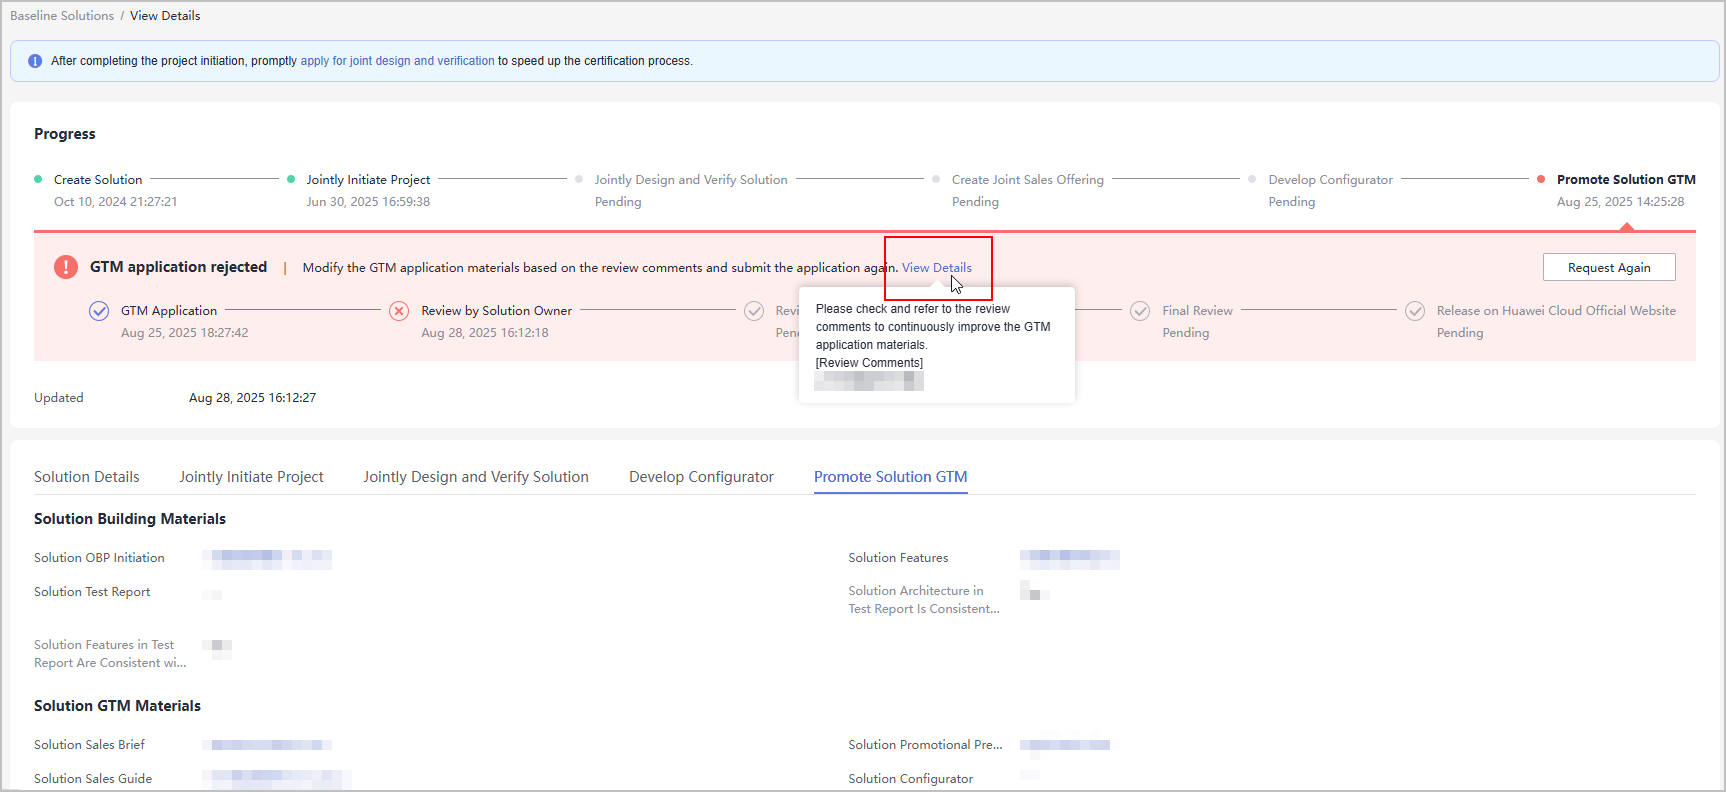The width and height of the screenshot is (1726, 792).
Task: Click the red GTM rejected alert icon
Action: click(x=66, y=267)
